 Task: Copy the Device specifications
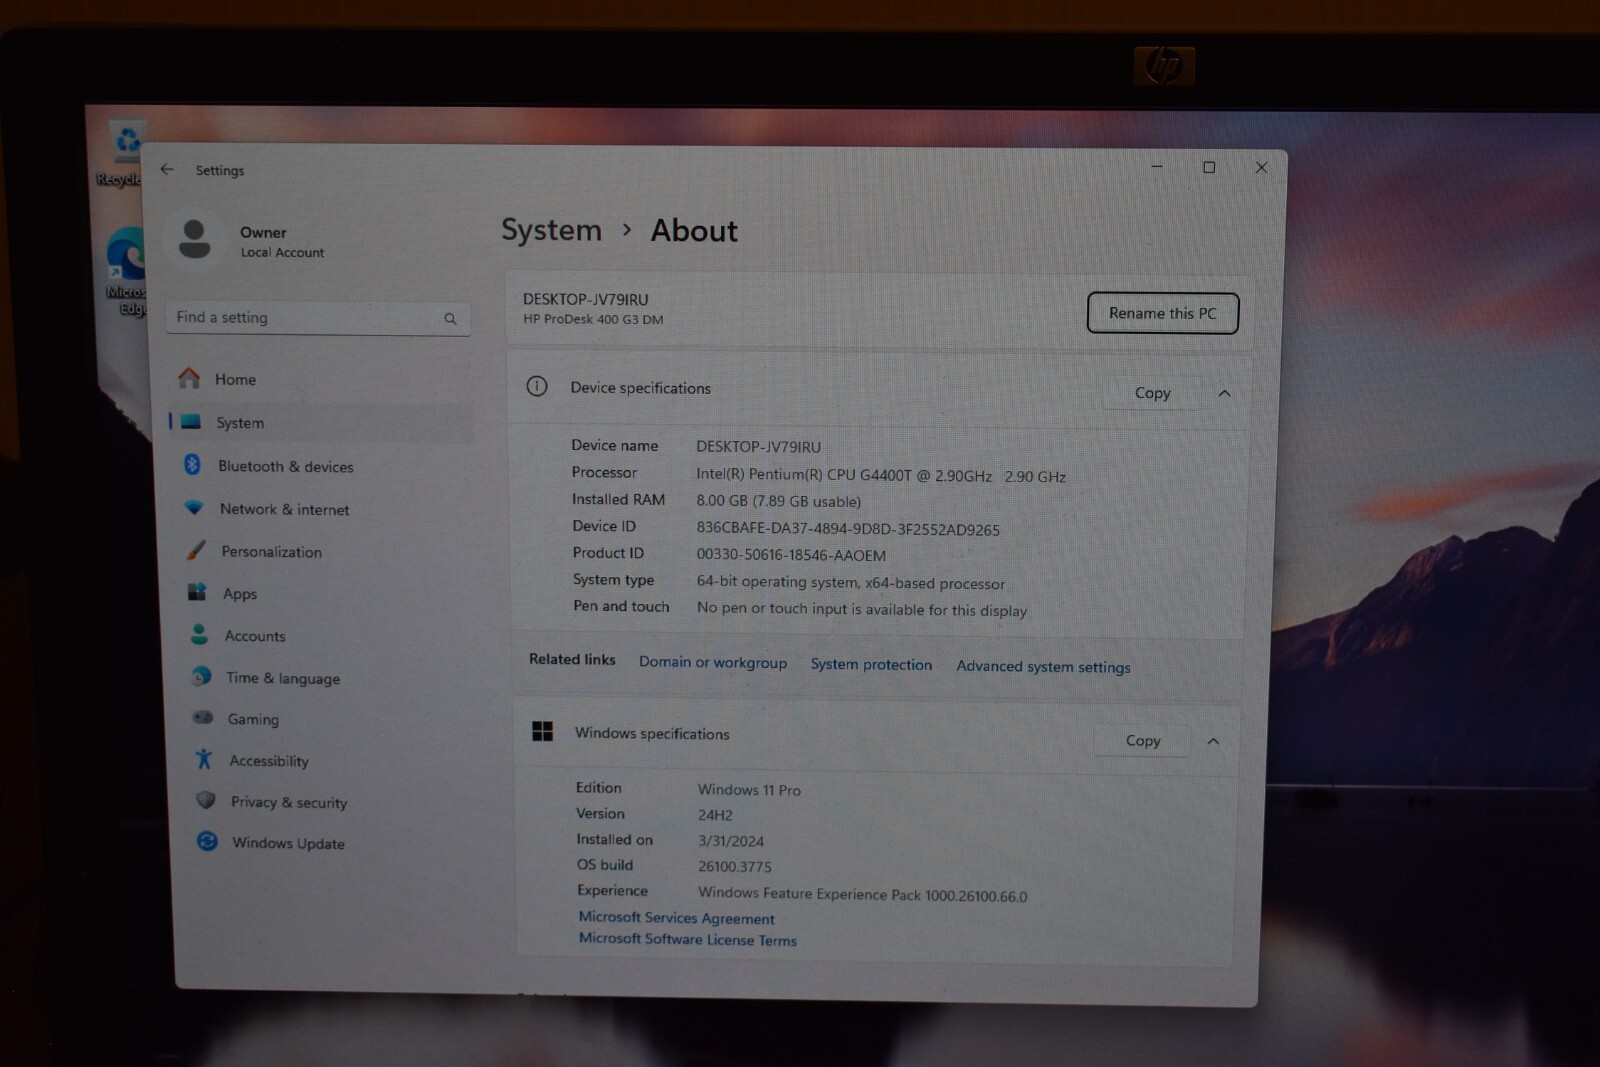point(1152,393)
